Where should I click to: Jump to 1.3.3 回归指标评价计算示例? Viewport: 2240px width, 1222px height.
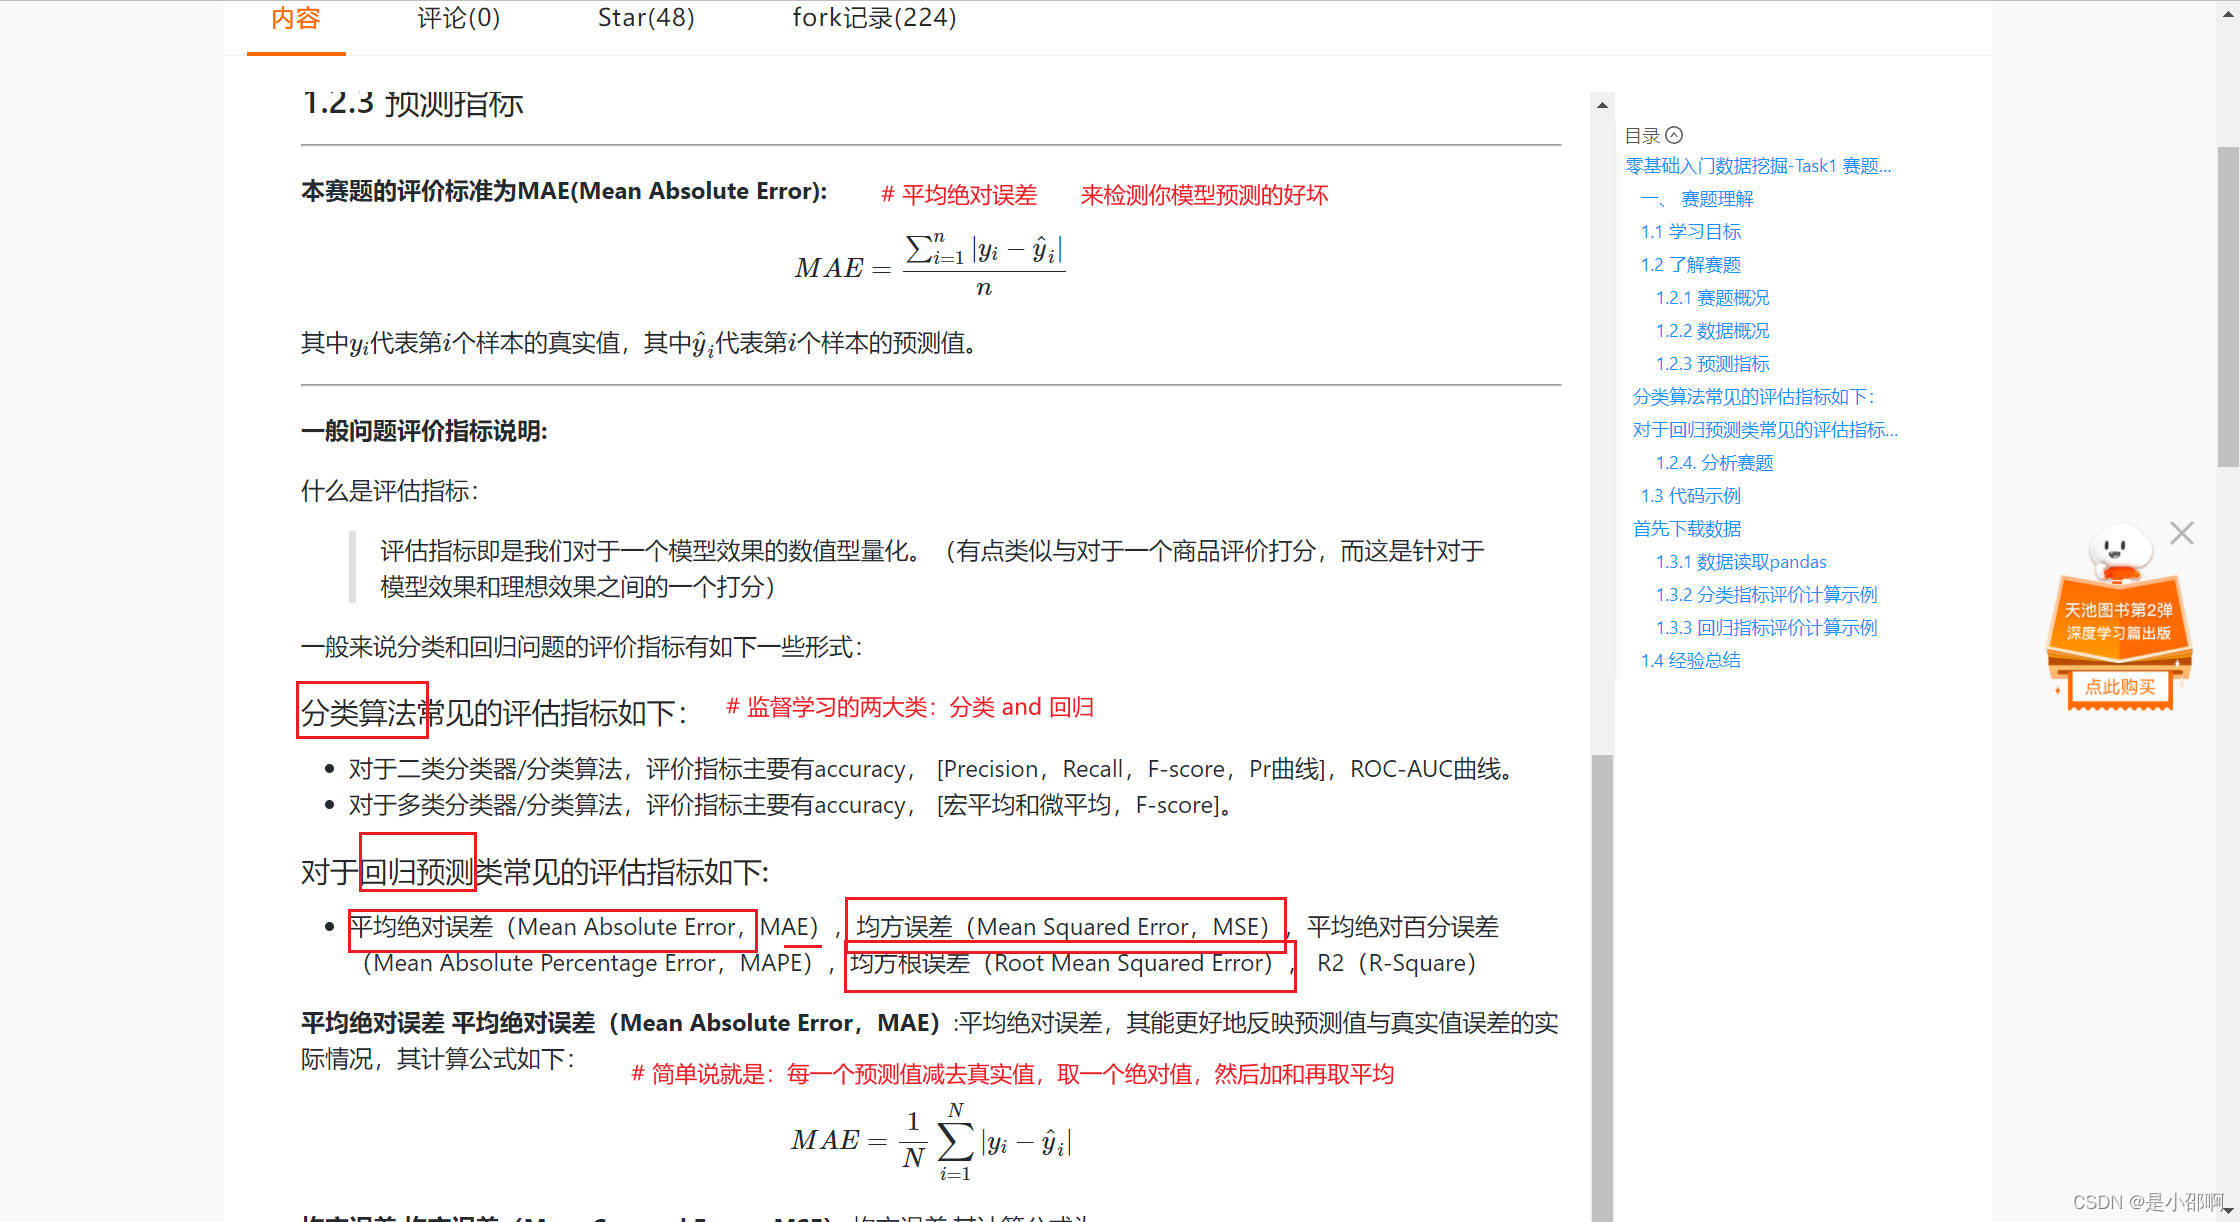(1766, 628)
